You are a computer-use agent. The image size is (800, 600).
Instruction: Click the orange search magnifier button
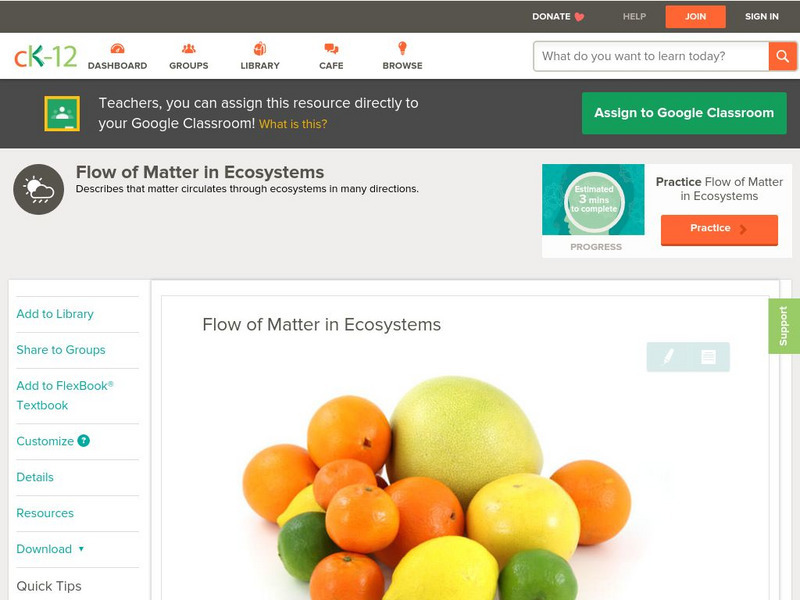tap(782, 56)
